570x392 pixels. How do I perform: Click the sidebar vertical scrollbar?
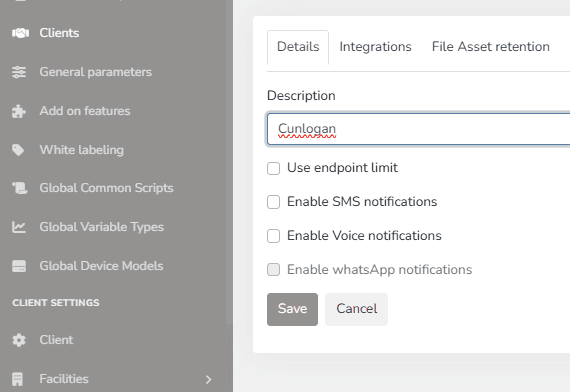coord(229,162)
